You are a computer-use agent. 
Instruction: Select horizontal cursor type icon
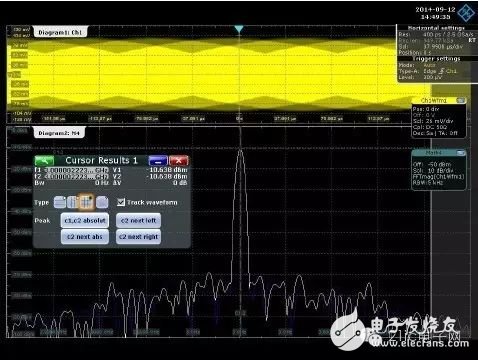[60, 202]
